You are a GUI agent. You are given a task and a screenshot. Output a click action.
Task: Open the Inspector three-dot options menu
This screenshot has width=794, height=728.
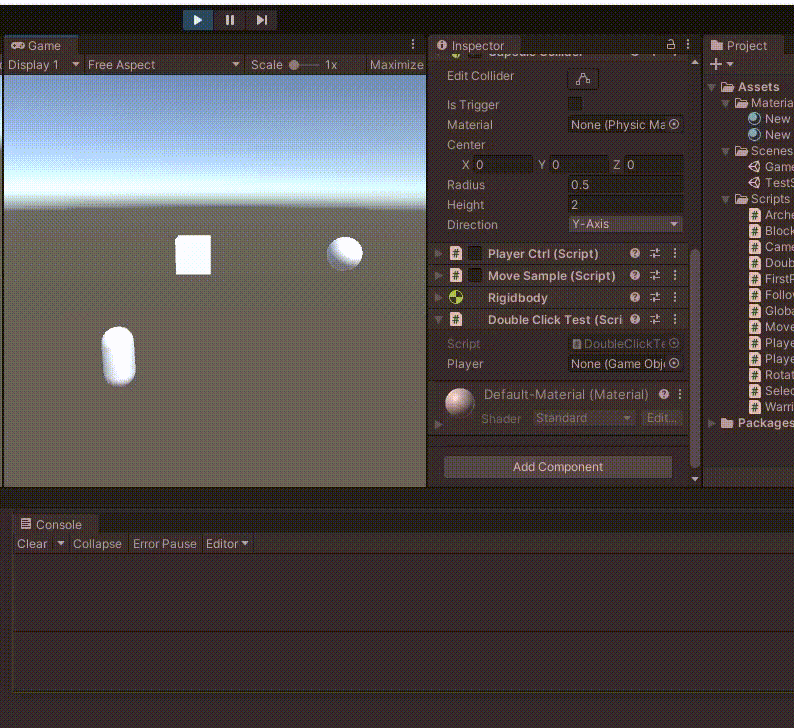point(688,45)
